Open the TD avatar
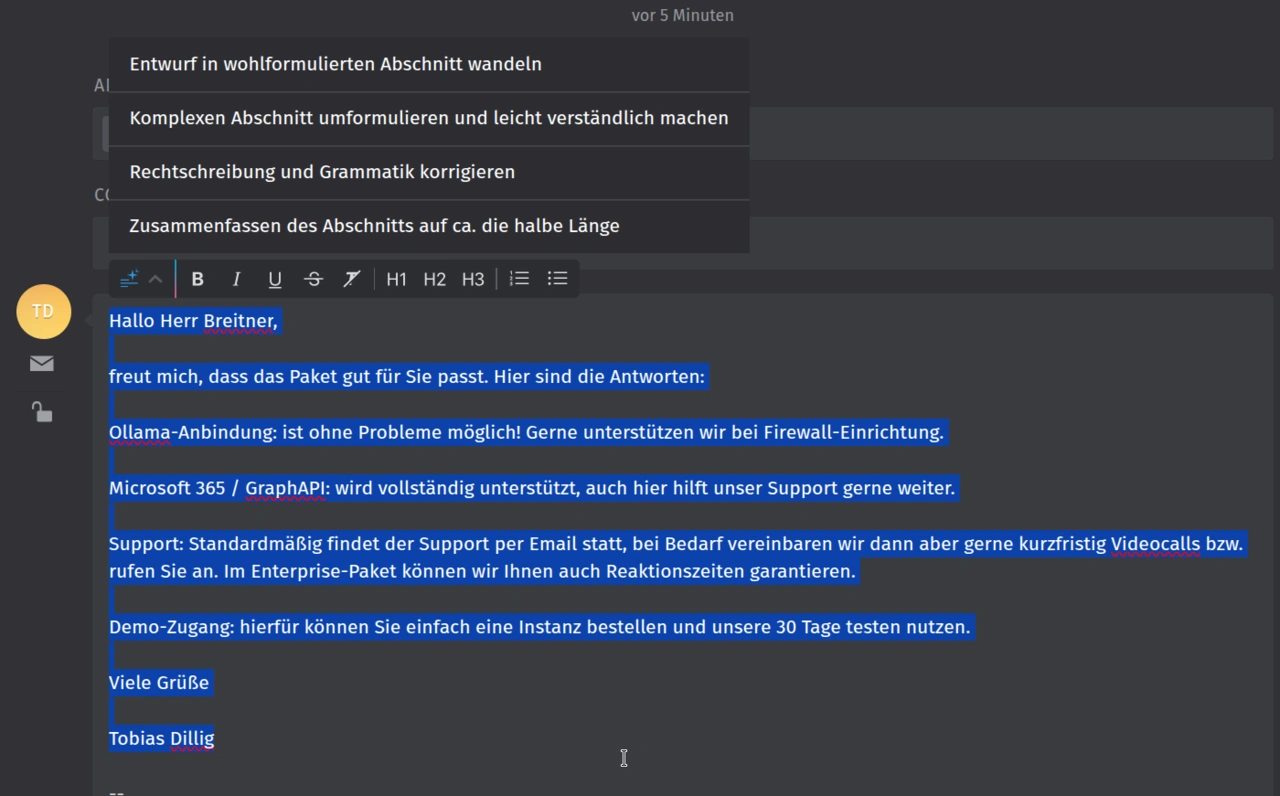This screenshot has width=1280, height=796. click(43, 311)
